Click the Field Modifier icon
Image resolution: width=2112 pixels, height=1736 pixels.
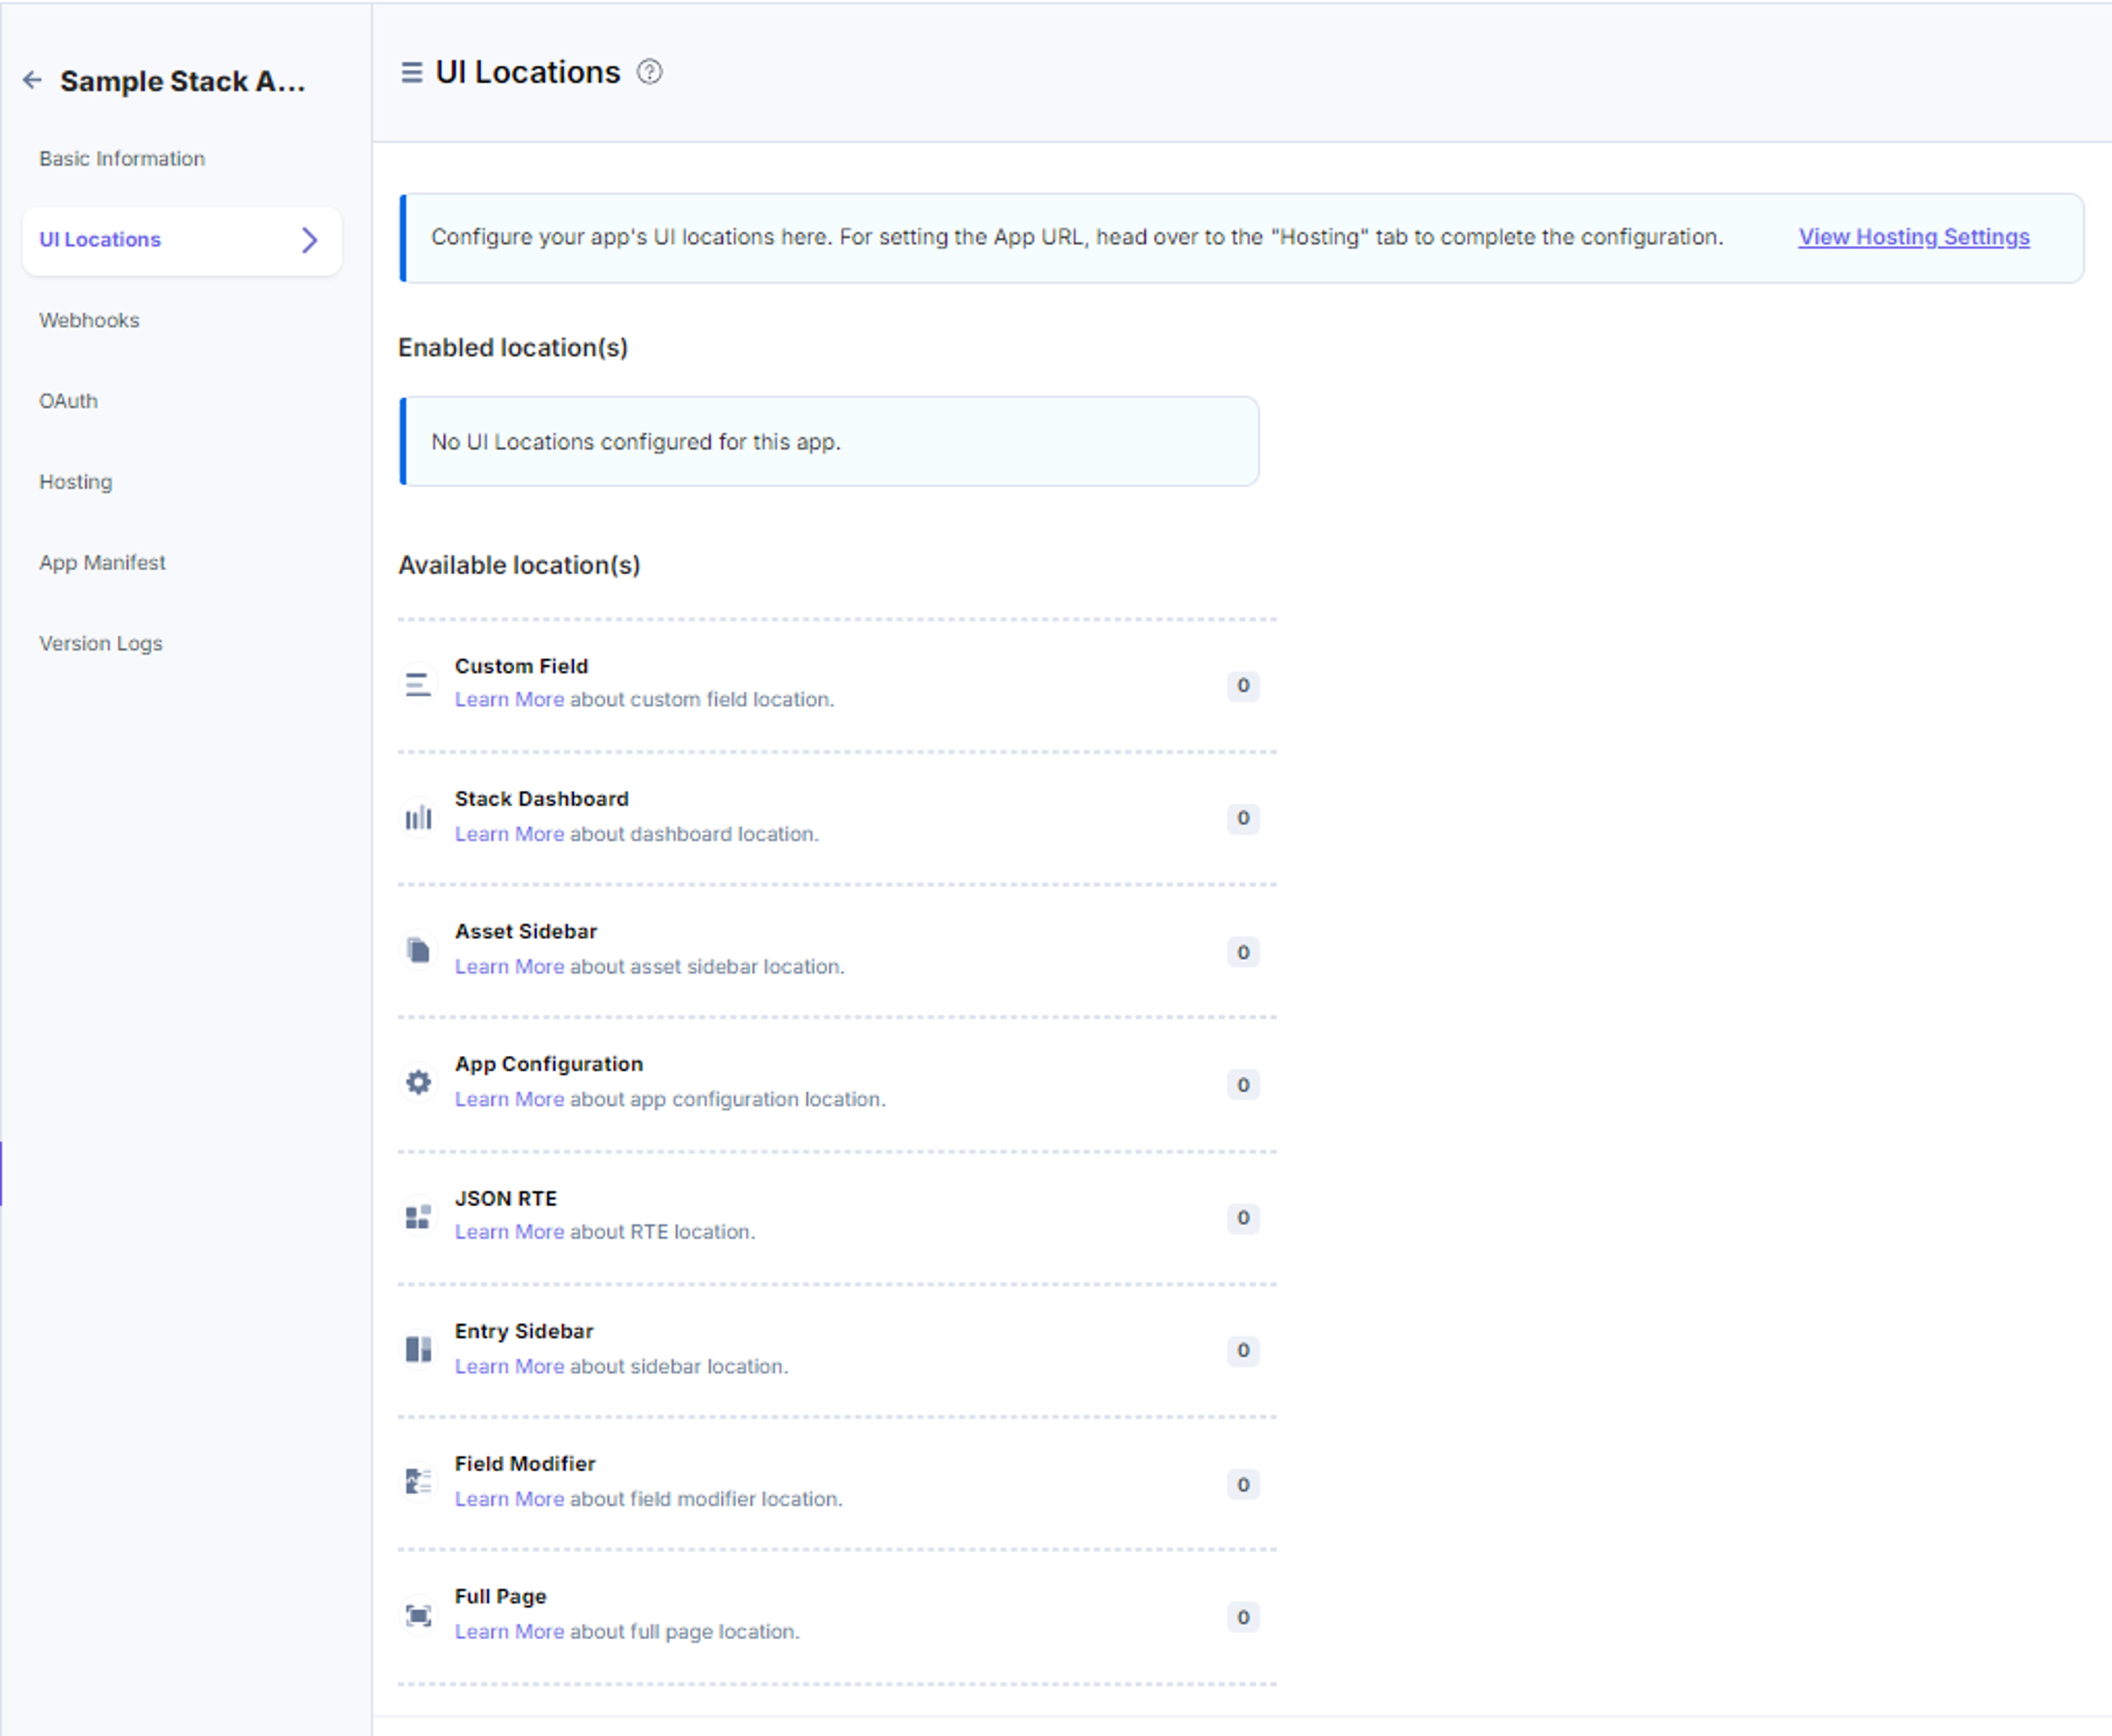point(418,1482)
